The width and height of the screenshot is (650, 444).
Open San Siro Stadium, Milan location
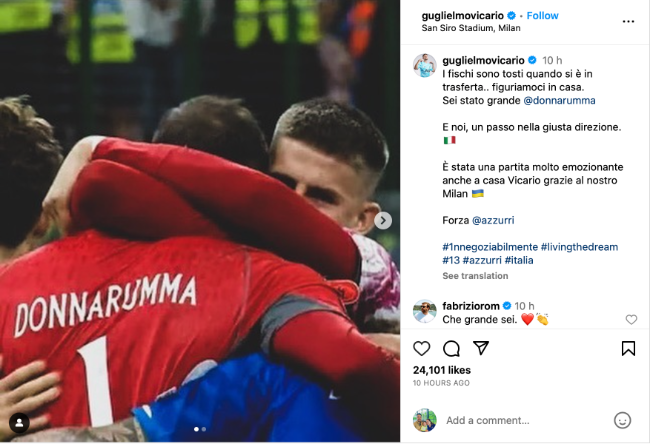click(471, 28)
